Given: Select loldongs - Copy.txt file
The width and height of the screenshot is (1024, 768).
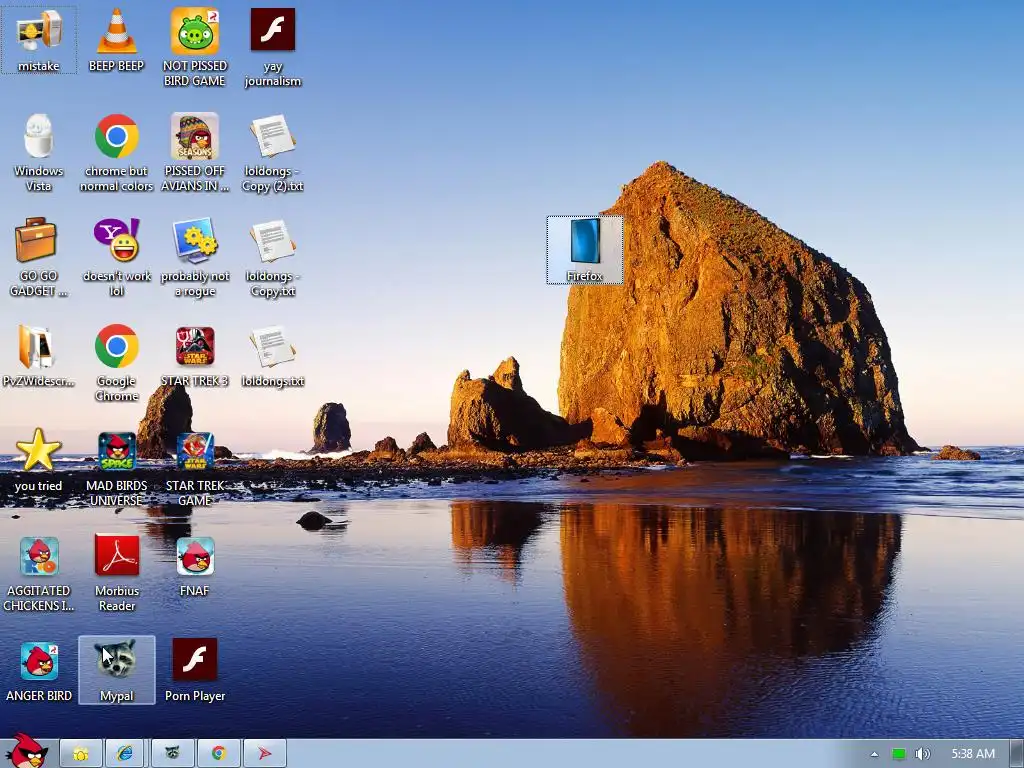Looking at the screenshot, I should click(x=273, y=257).
